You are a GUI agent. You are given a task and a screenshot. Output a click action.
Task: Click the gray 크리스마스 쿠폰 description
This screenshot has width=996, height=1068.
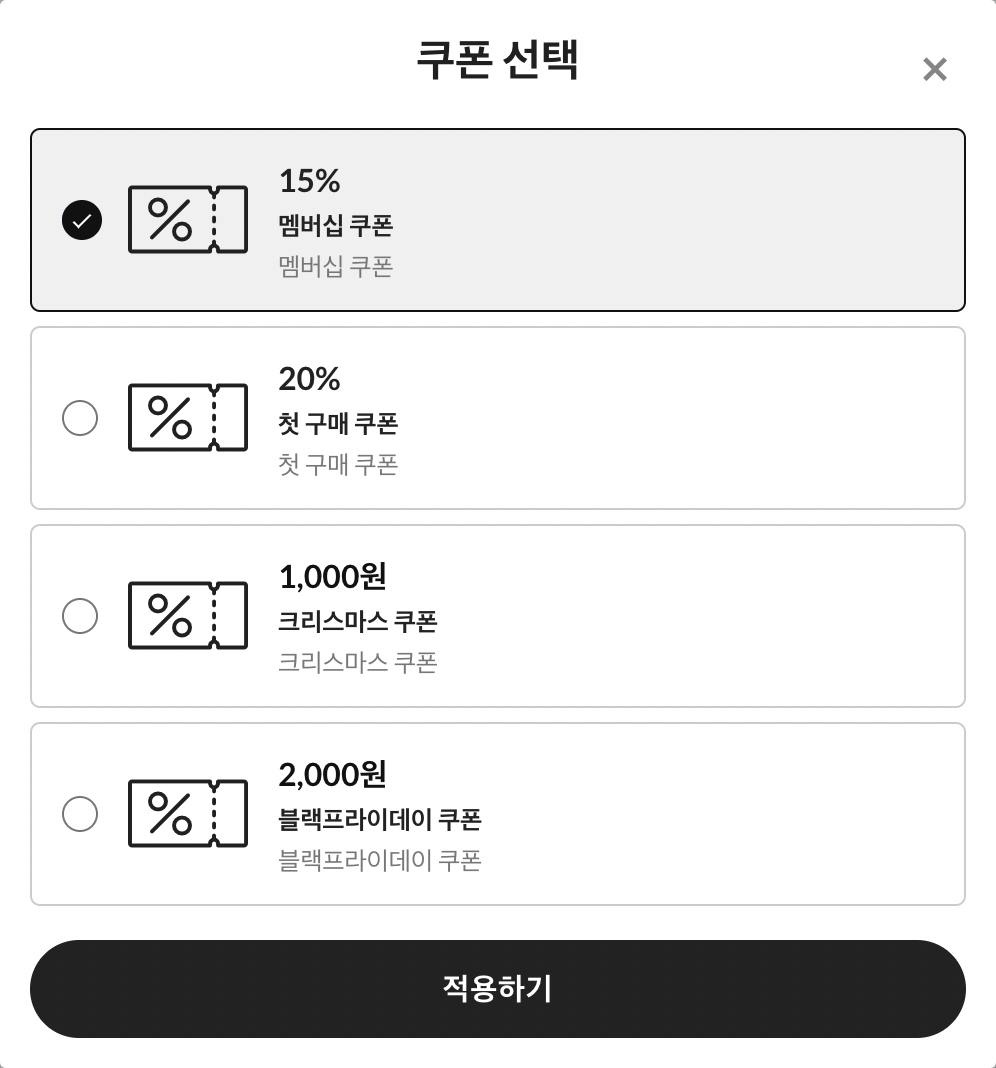coord(358,662)
